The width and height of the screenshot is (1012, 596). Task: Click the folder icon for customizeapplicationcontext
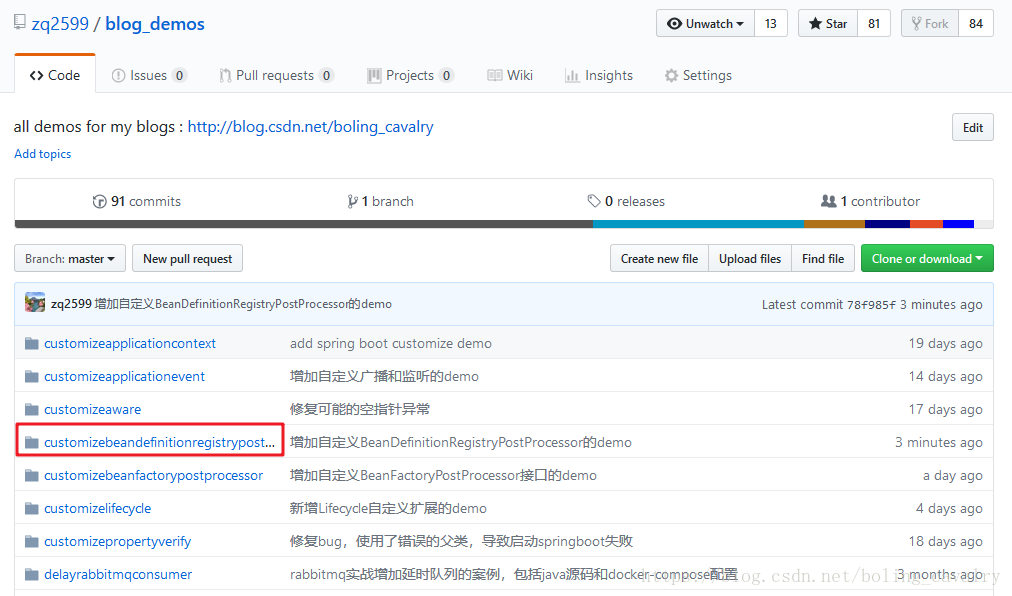click(x=32, y=343)
